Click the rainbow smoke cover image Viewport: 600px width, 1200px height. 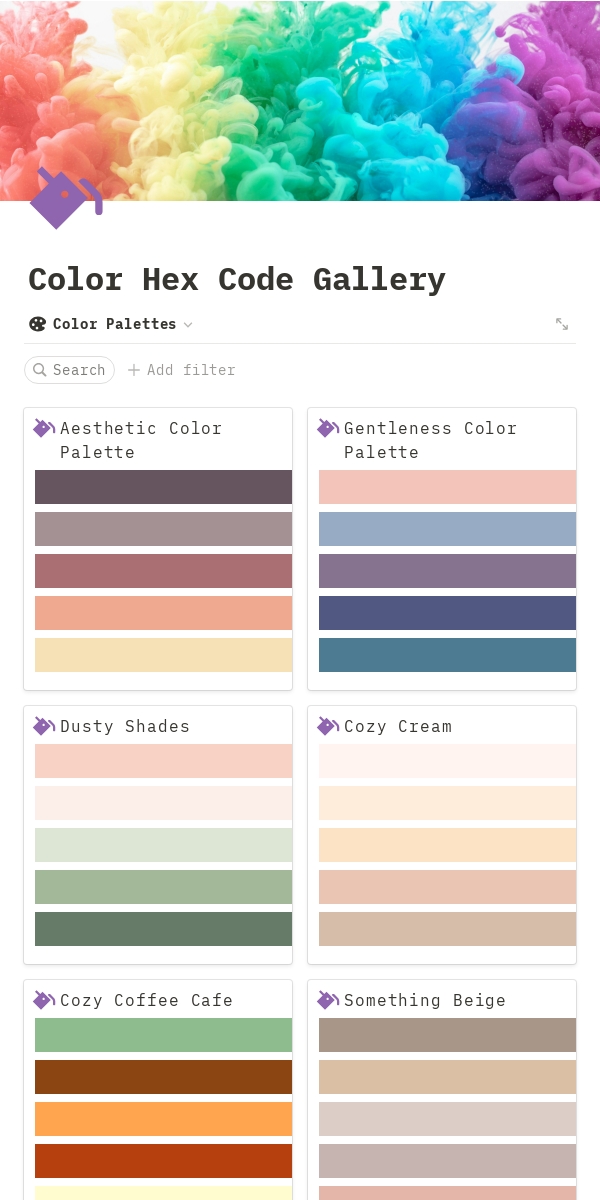click(x=300, y=90)
